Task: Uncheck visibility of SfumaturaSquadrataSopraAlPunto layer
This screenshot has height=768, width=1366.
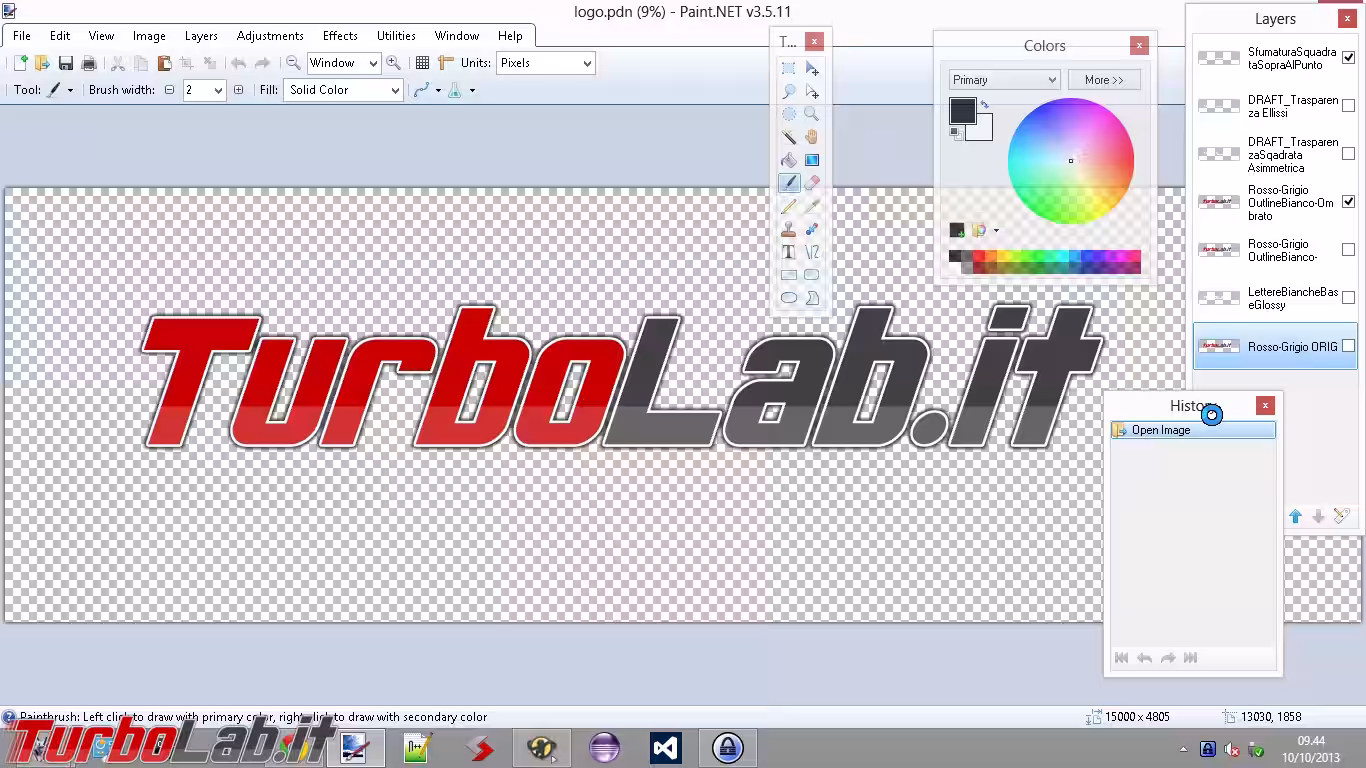Action: pos(1348,57)
